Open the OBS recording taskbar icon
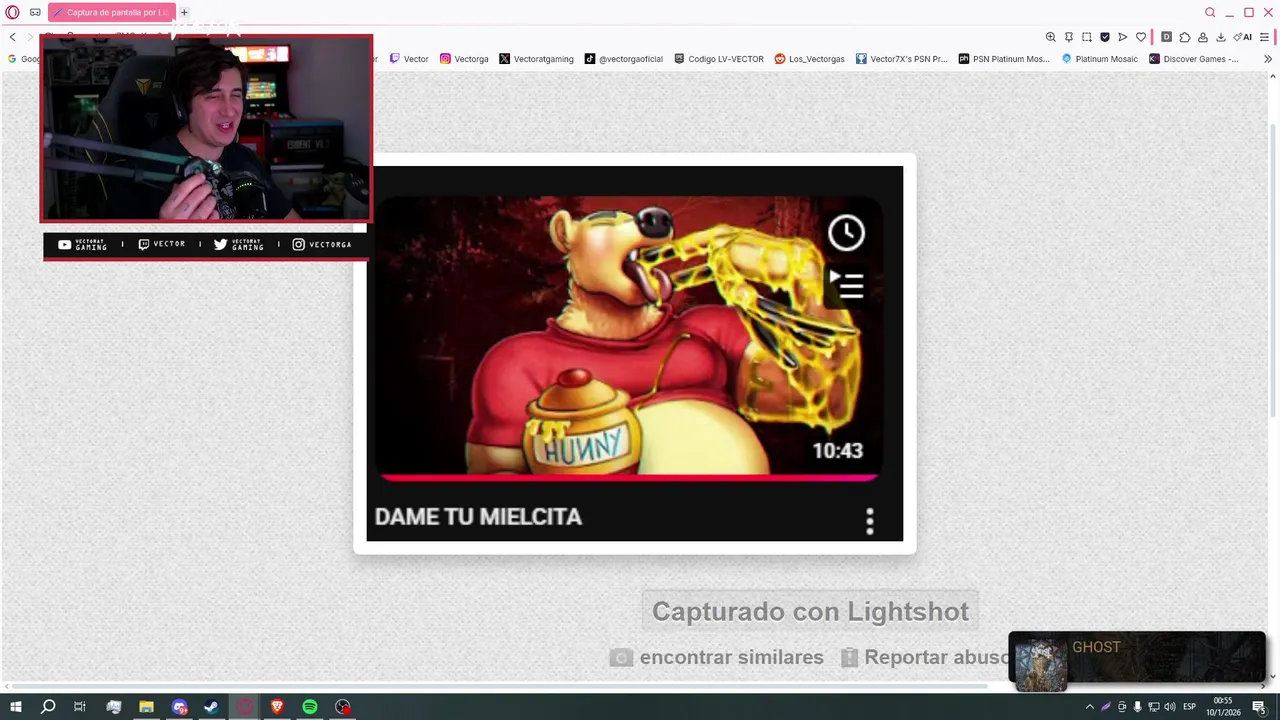 click(343, 707)
